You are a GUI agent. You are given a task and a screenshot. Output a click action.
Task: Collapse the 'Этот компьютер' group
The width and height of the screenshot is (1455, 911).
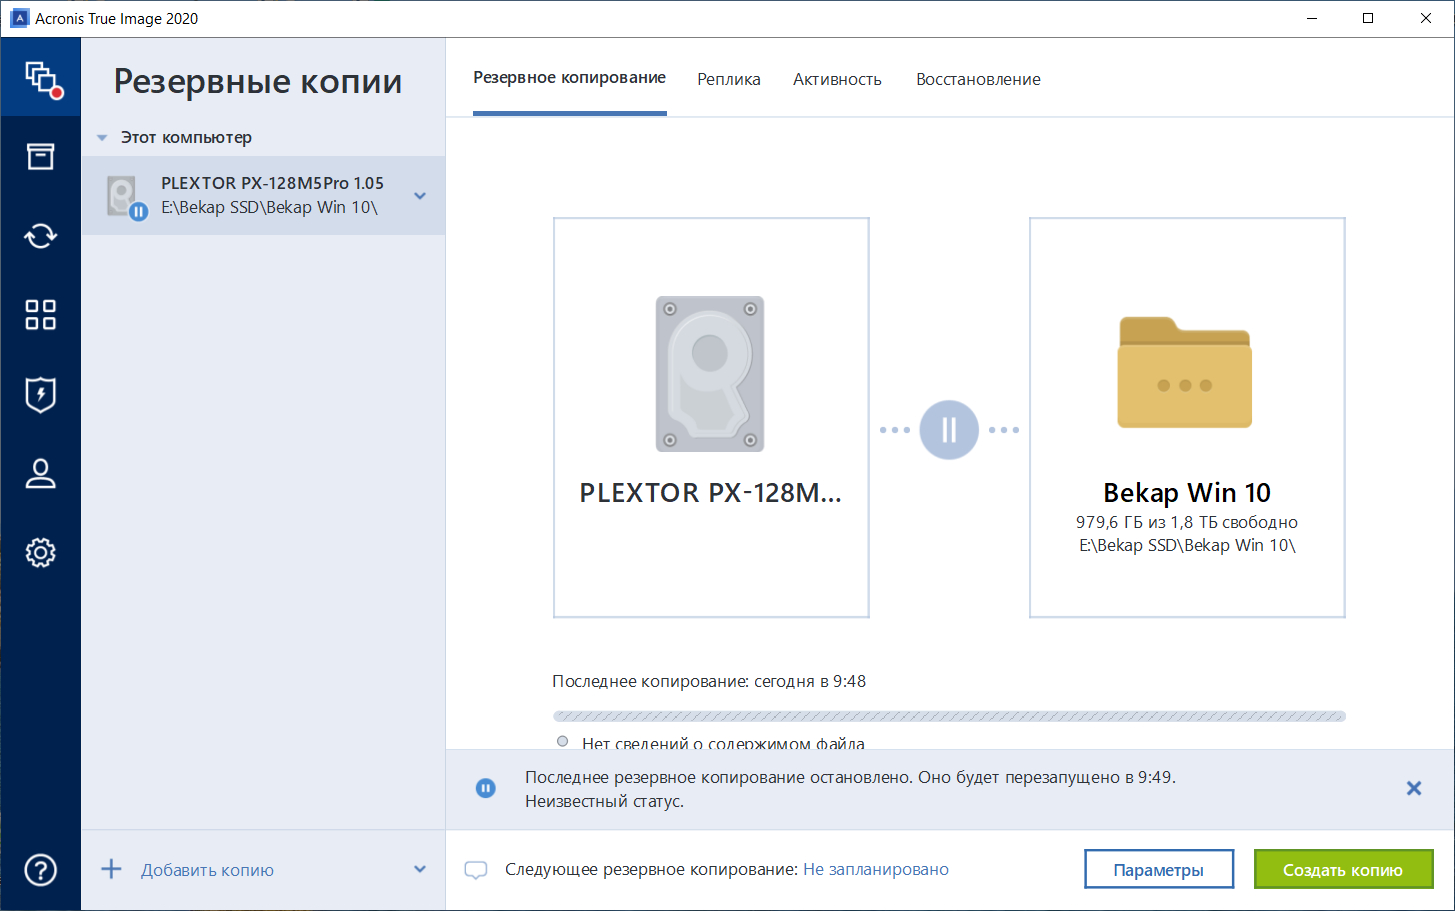point(102,138)
